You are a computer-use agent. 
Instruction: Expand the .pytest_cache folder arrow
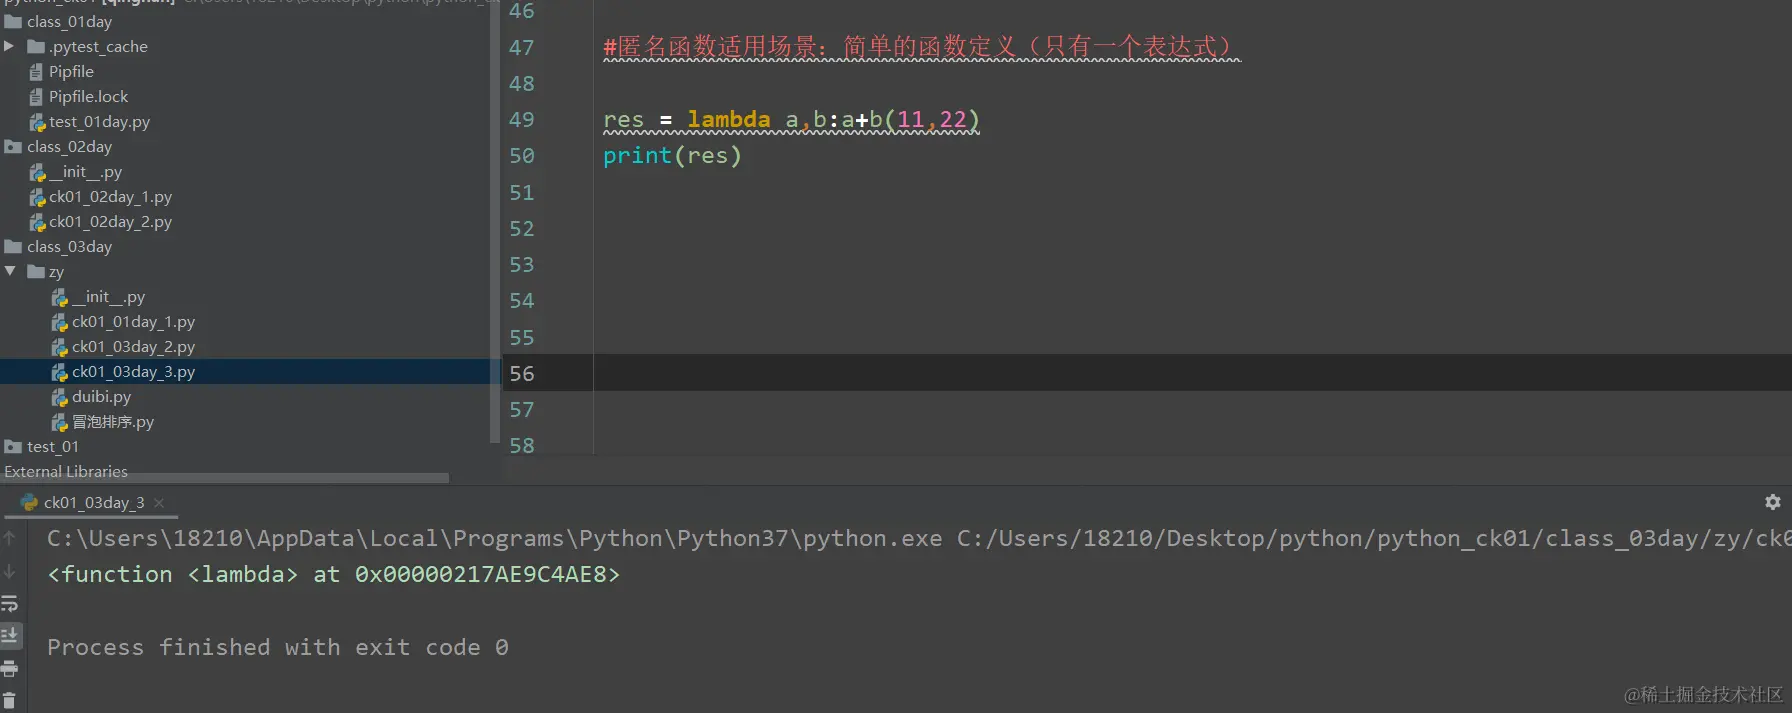(x=9, y=46)
